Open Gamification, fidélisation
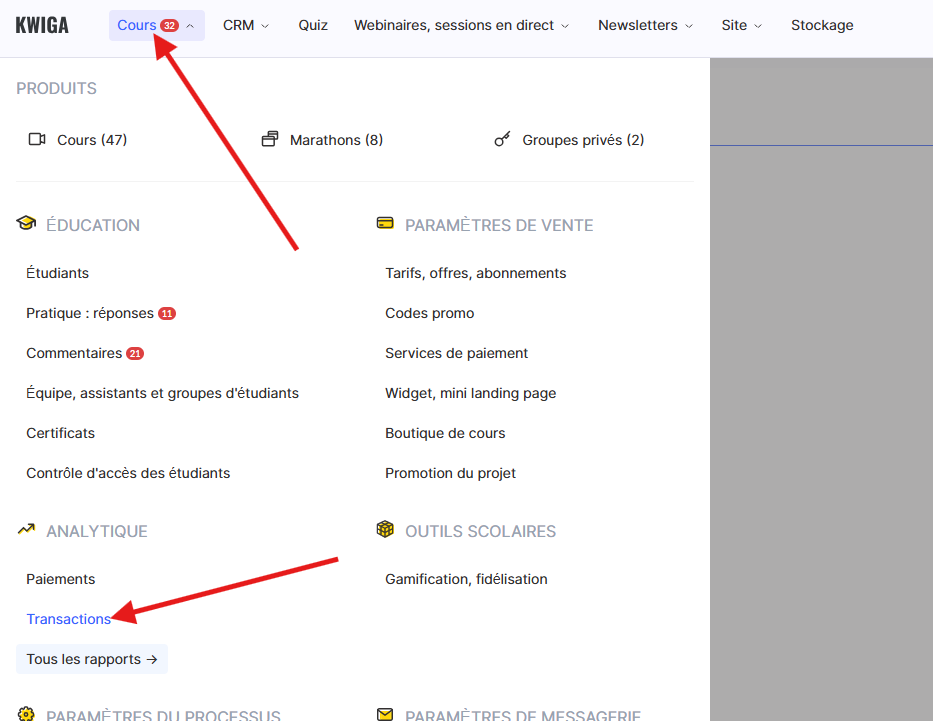 (466, 579)
